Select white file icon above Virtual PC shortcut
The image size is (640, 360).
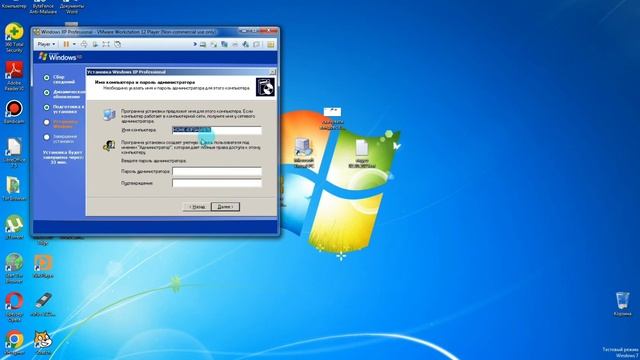coord(332,118)
